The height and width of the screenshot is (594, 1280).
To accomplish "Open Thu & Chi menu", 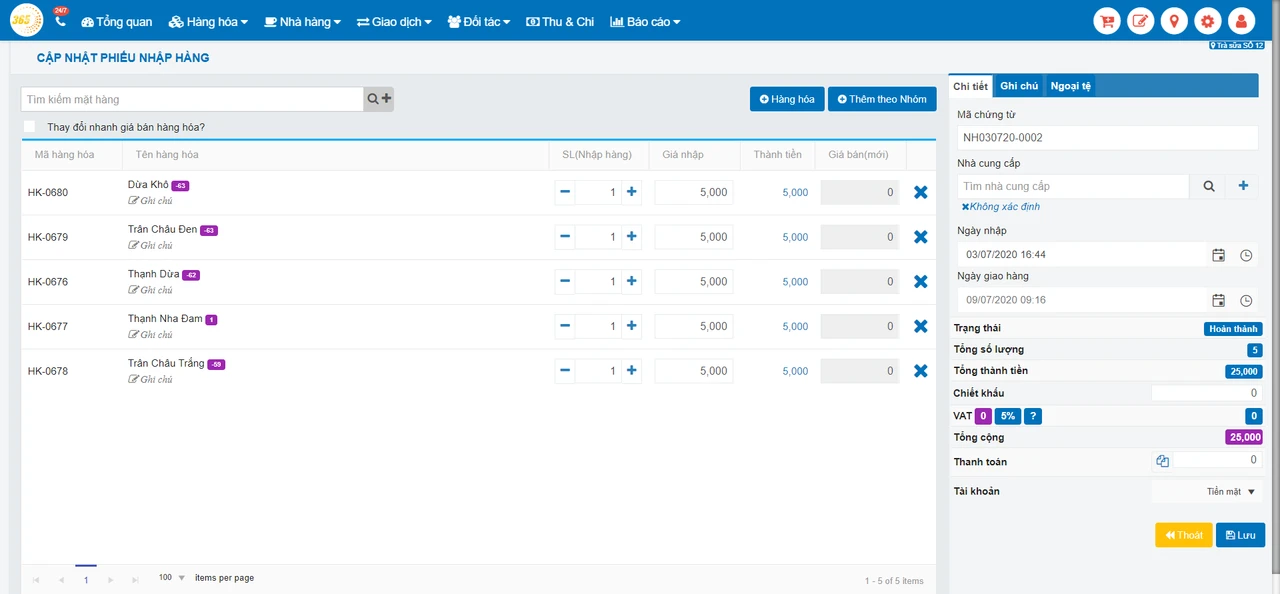I will click(560, 21).
